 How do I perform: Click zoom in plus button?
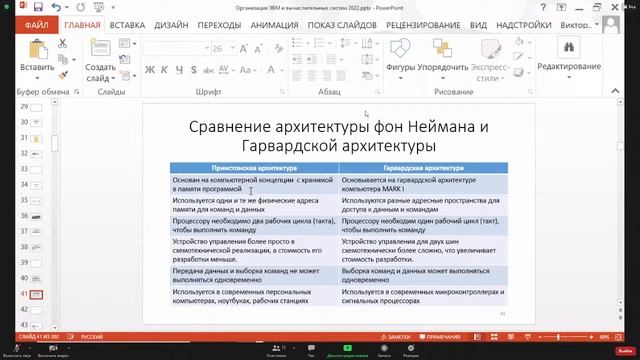591,337
